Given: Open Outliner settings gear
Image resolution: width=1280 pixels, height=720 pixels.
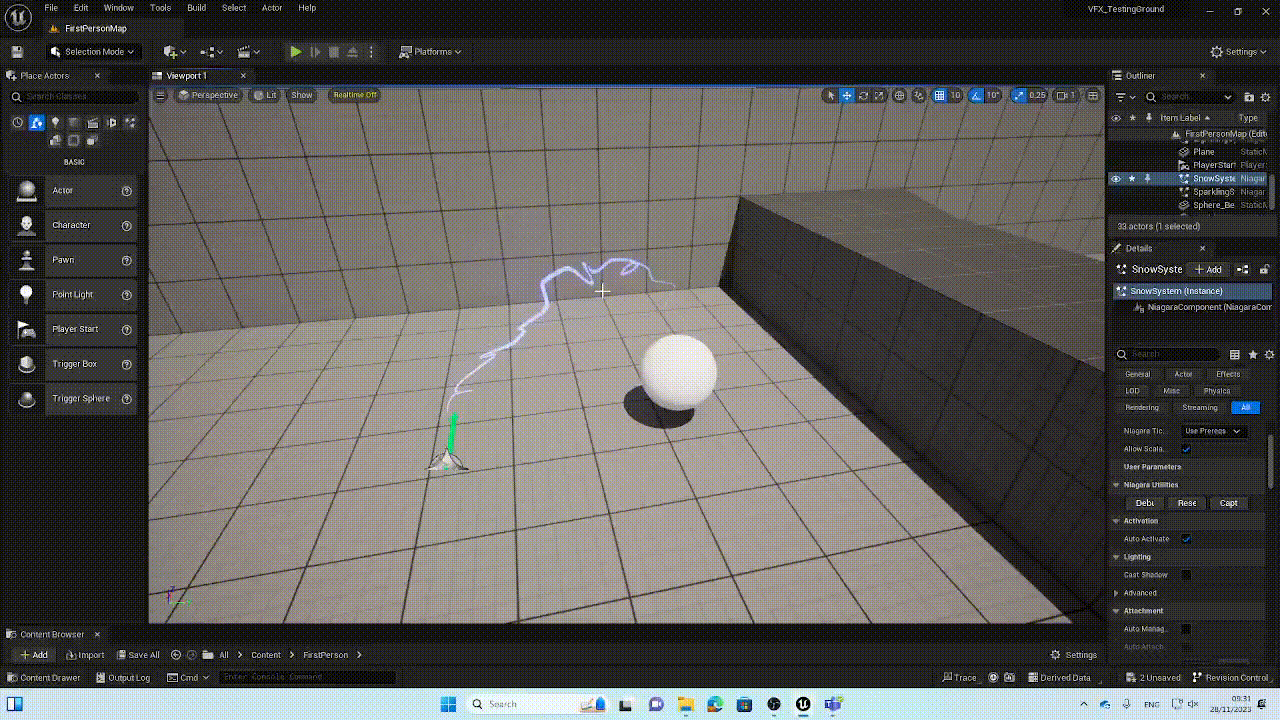Looking at the screenshot, I should coord(1266,97).
